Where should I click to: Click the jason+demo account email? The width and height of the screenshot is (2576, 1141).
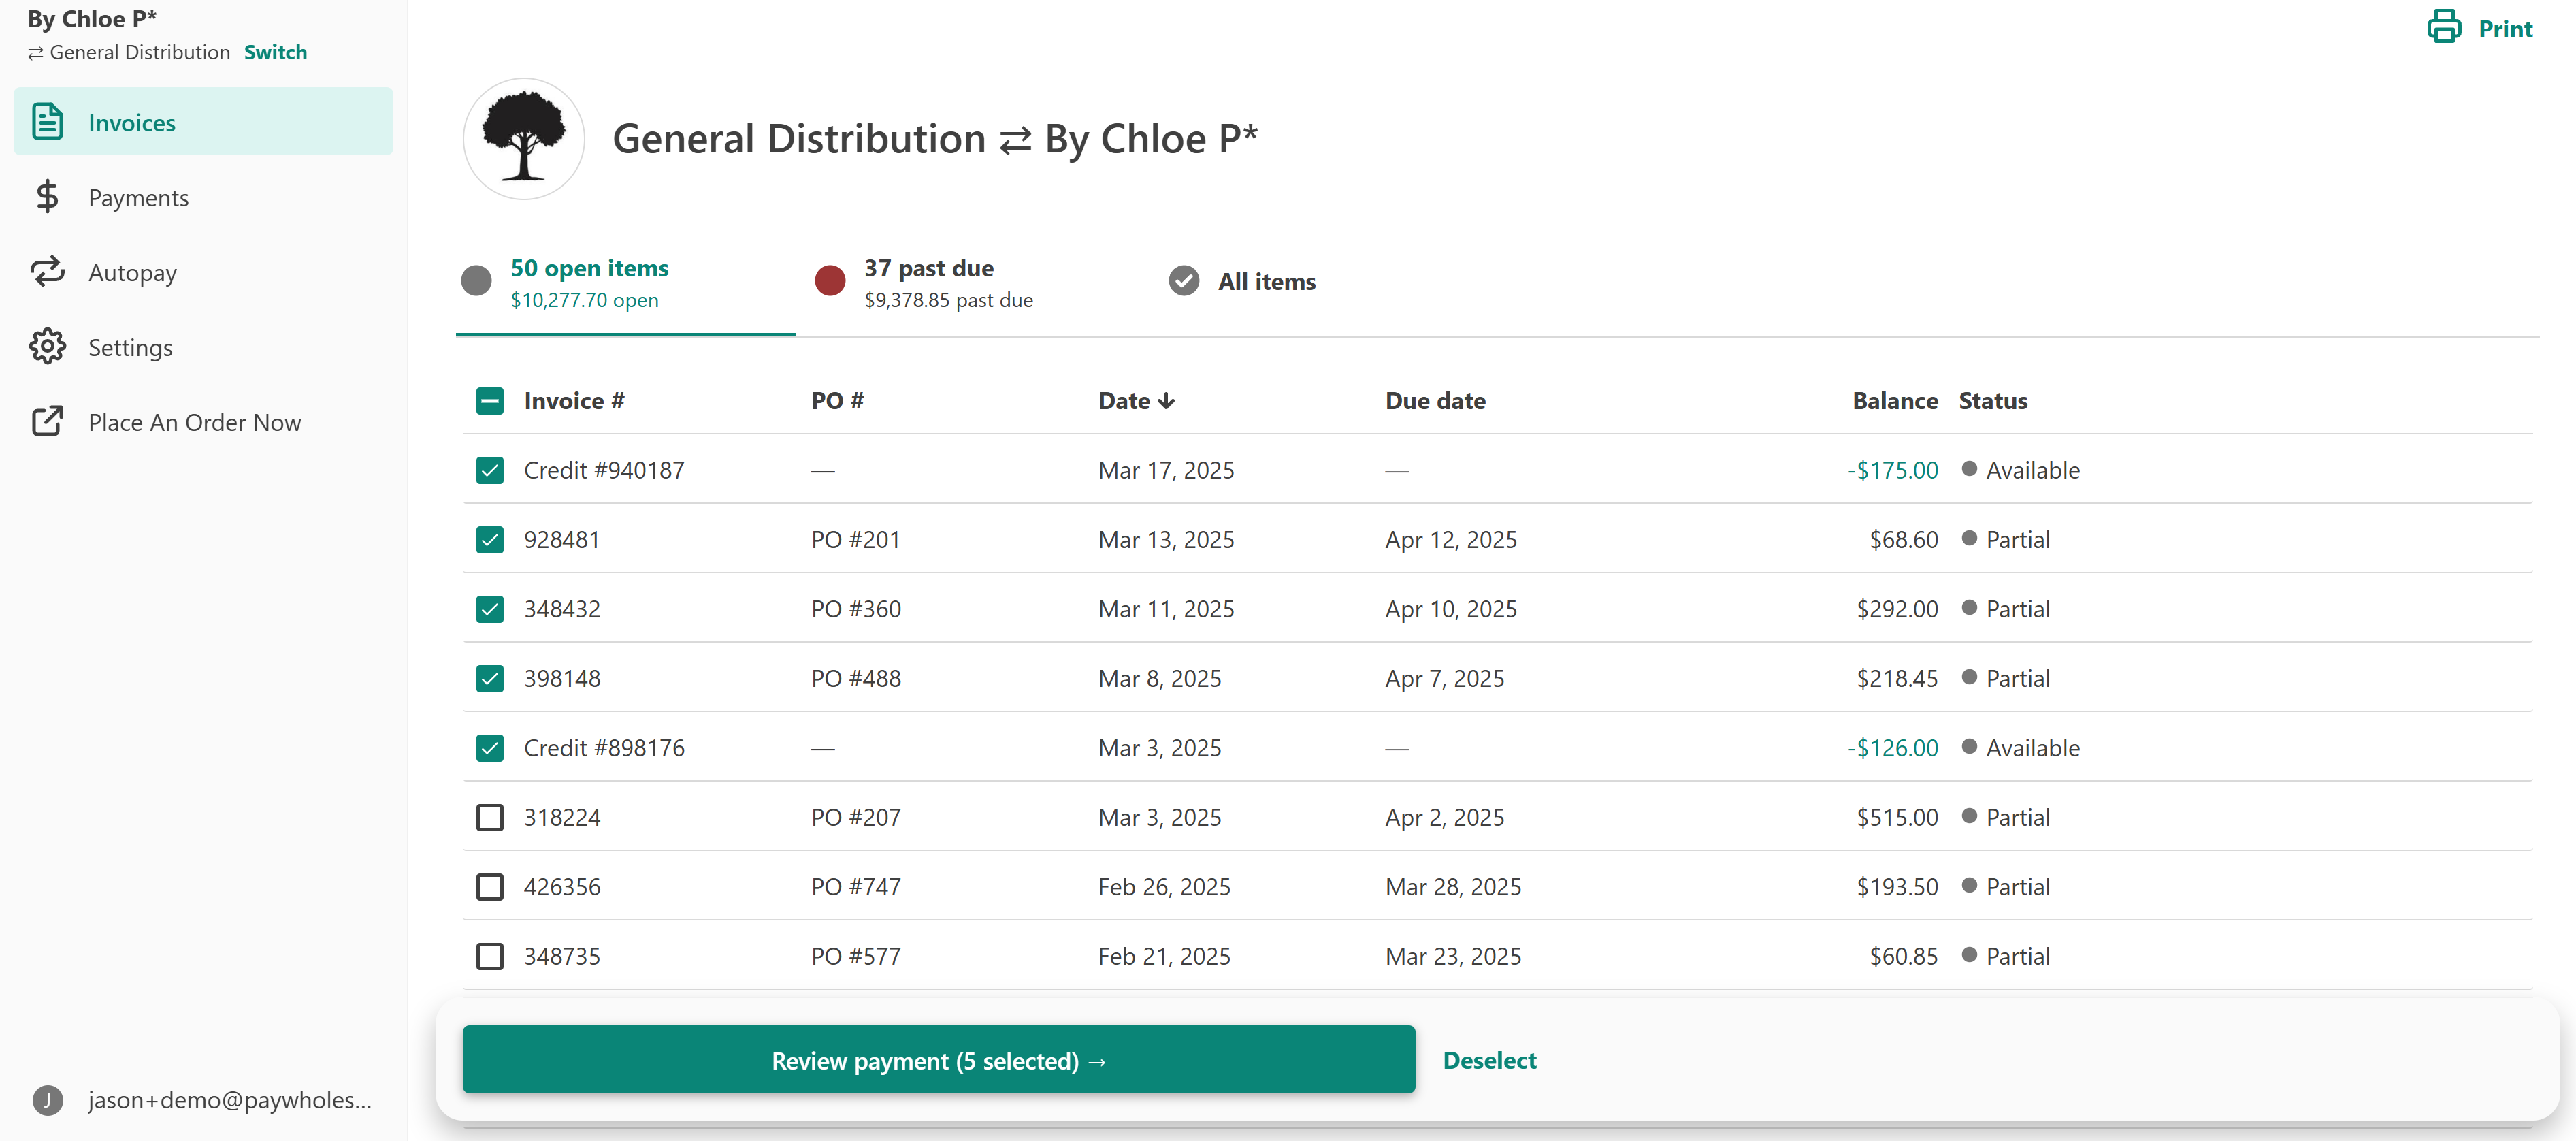point(230,1100)
